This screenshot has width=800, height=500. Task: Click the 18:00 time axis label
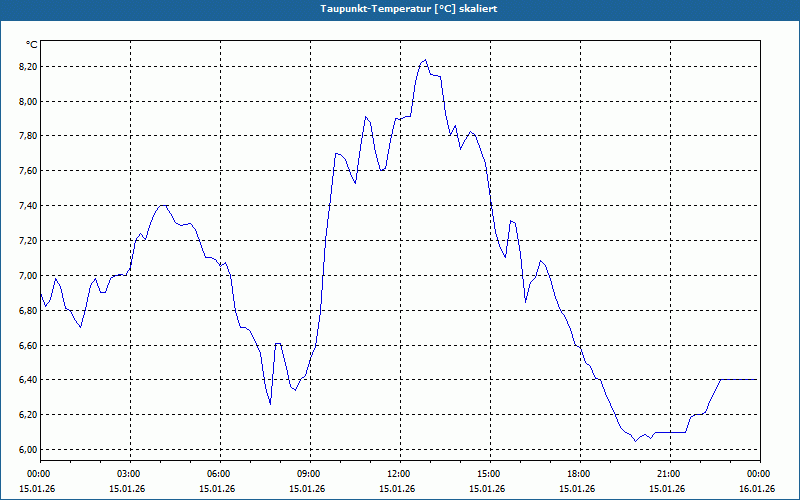point(580,474)
